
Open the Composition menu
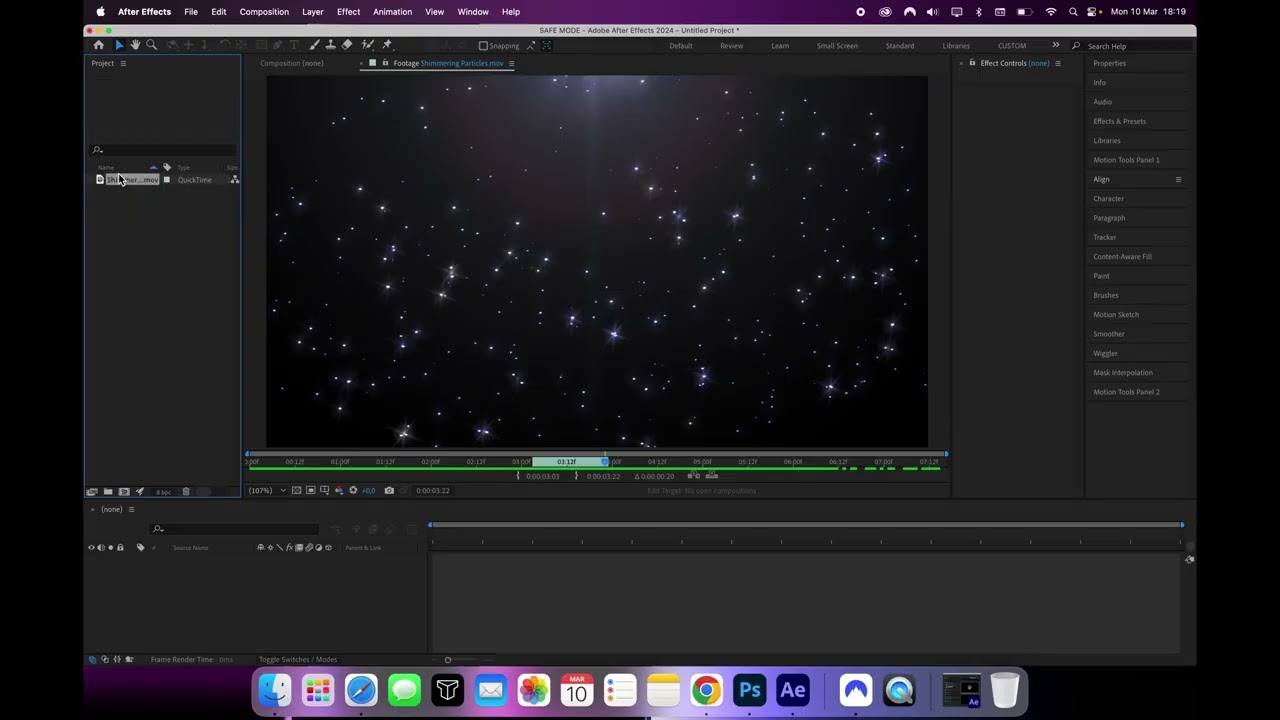coord(264,12)
